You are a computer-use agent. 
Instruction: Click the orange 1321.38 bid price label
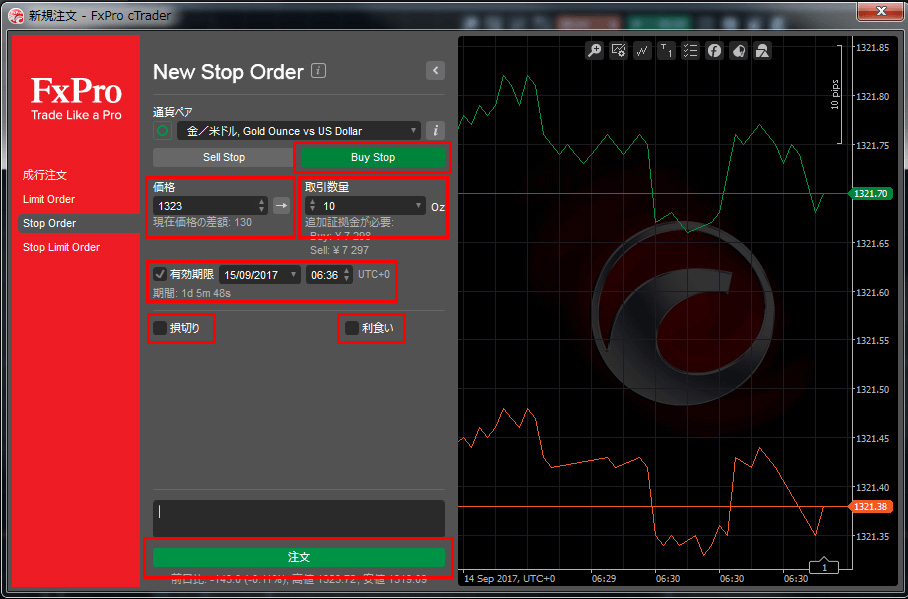click(870, 506)
